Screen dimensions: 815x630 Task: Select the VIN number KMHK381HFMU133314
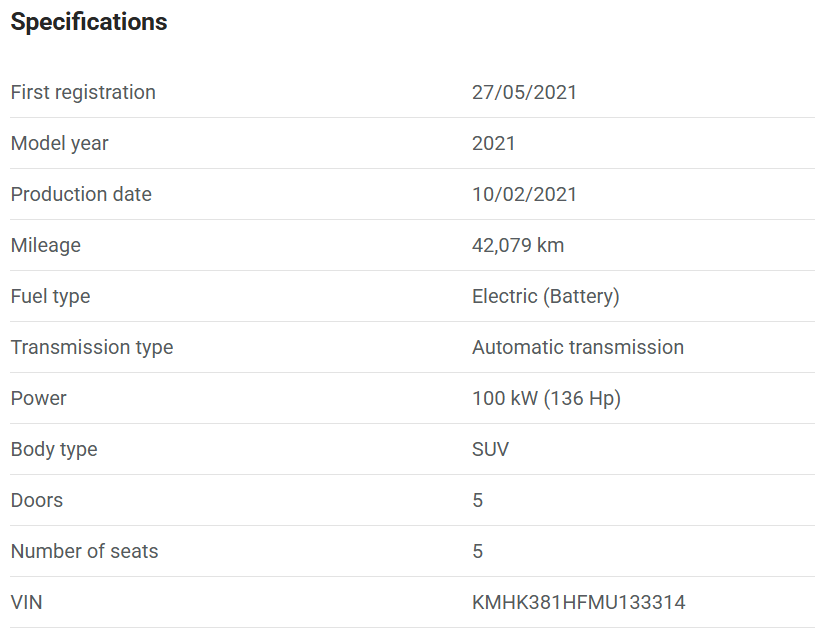(578, 602)
